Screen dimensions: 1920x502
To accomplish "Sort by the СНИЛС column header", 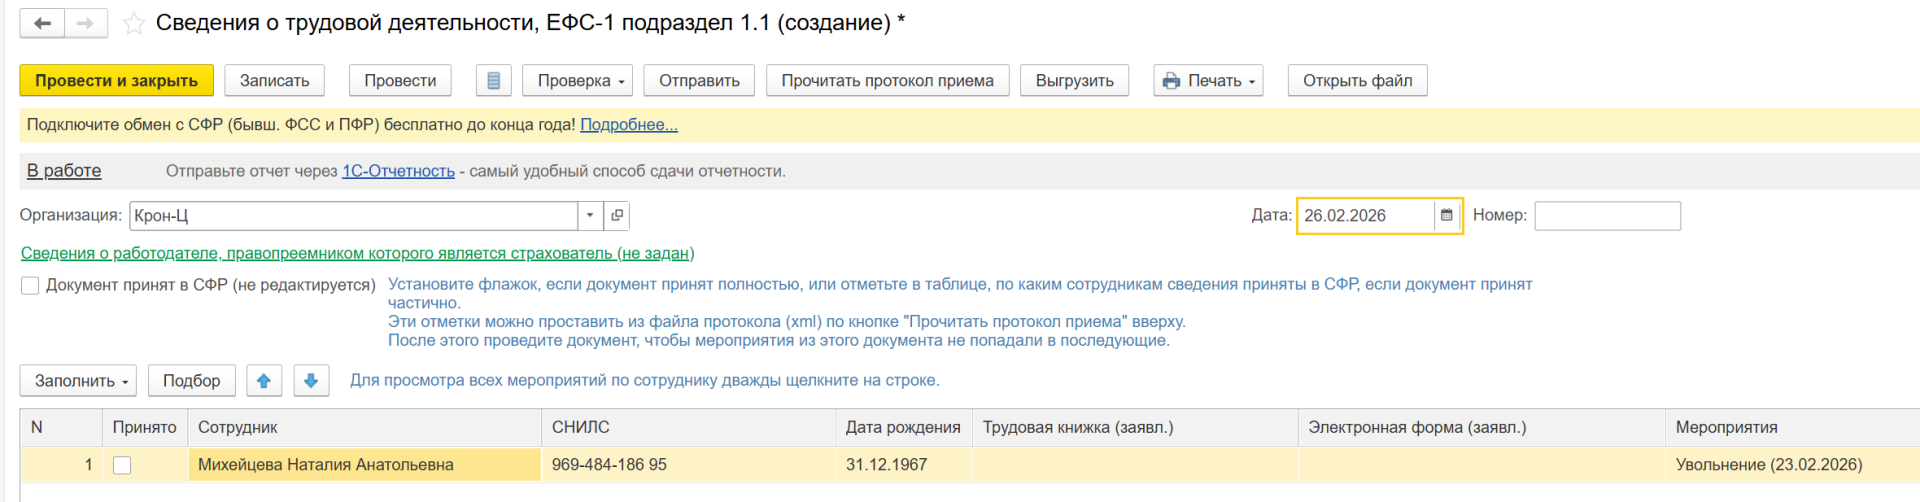I will (x=580, y=428).
